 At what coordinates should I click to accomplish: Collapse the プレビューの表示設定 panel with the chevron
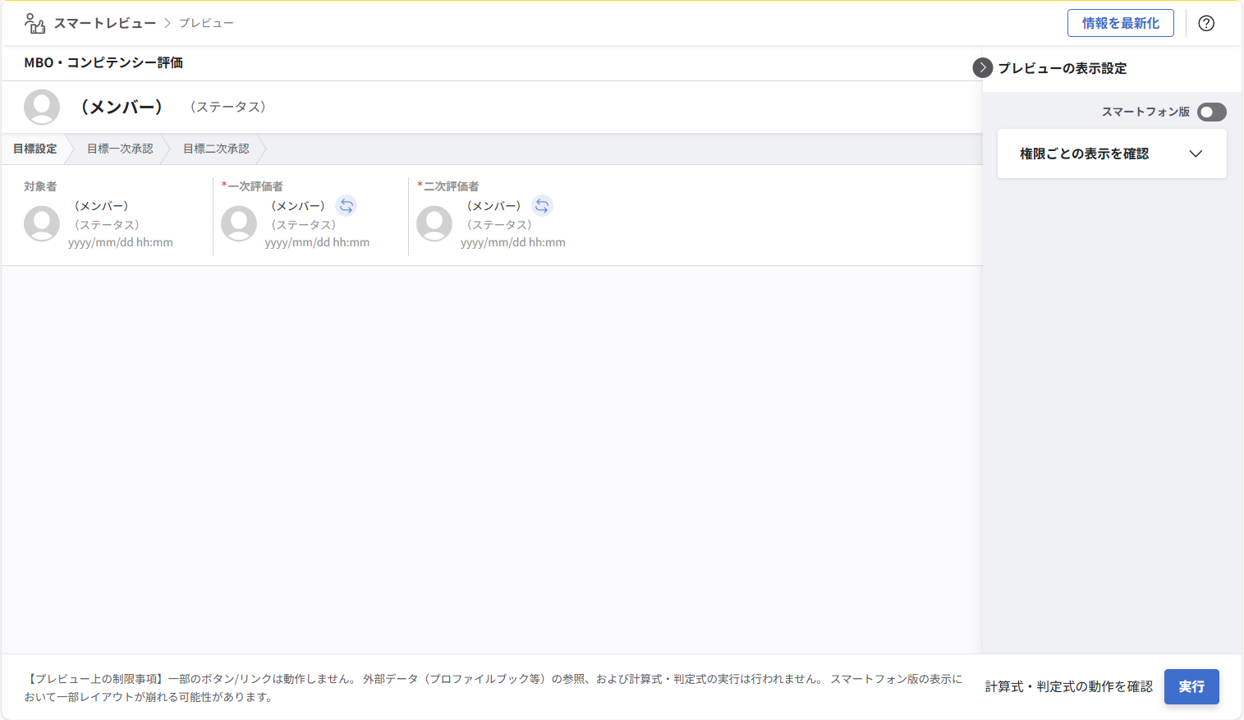click(981, 68)
